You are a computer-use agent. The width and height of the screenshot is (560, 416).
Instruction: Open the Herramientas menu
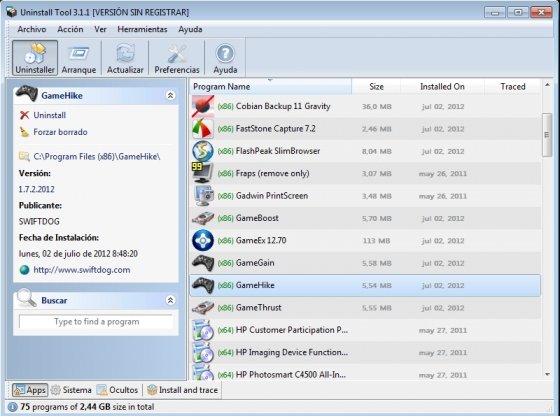point(142,29)
